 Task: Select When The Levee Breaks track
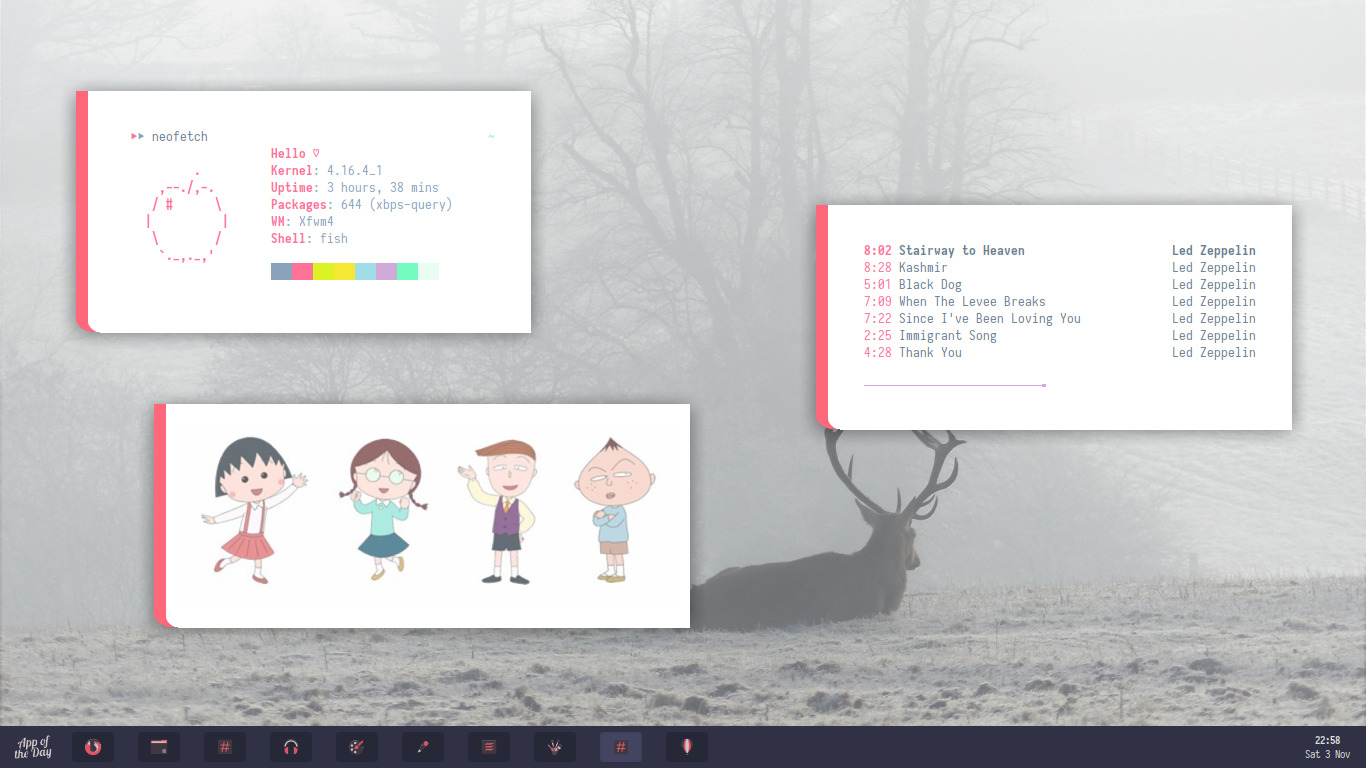coord(972,302)
